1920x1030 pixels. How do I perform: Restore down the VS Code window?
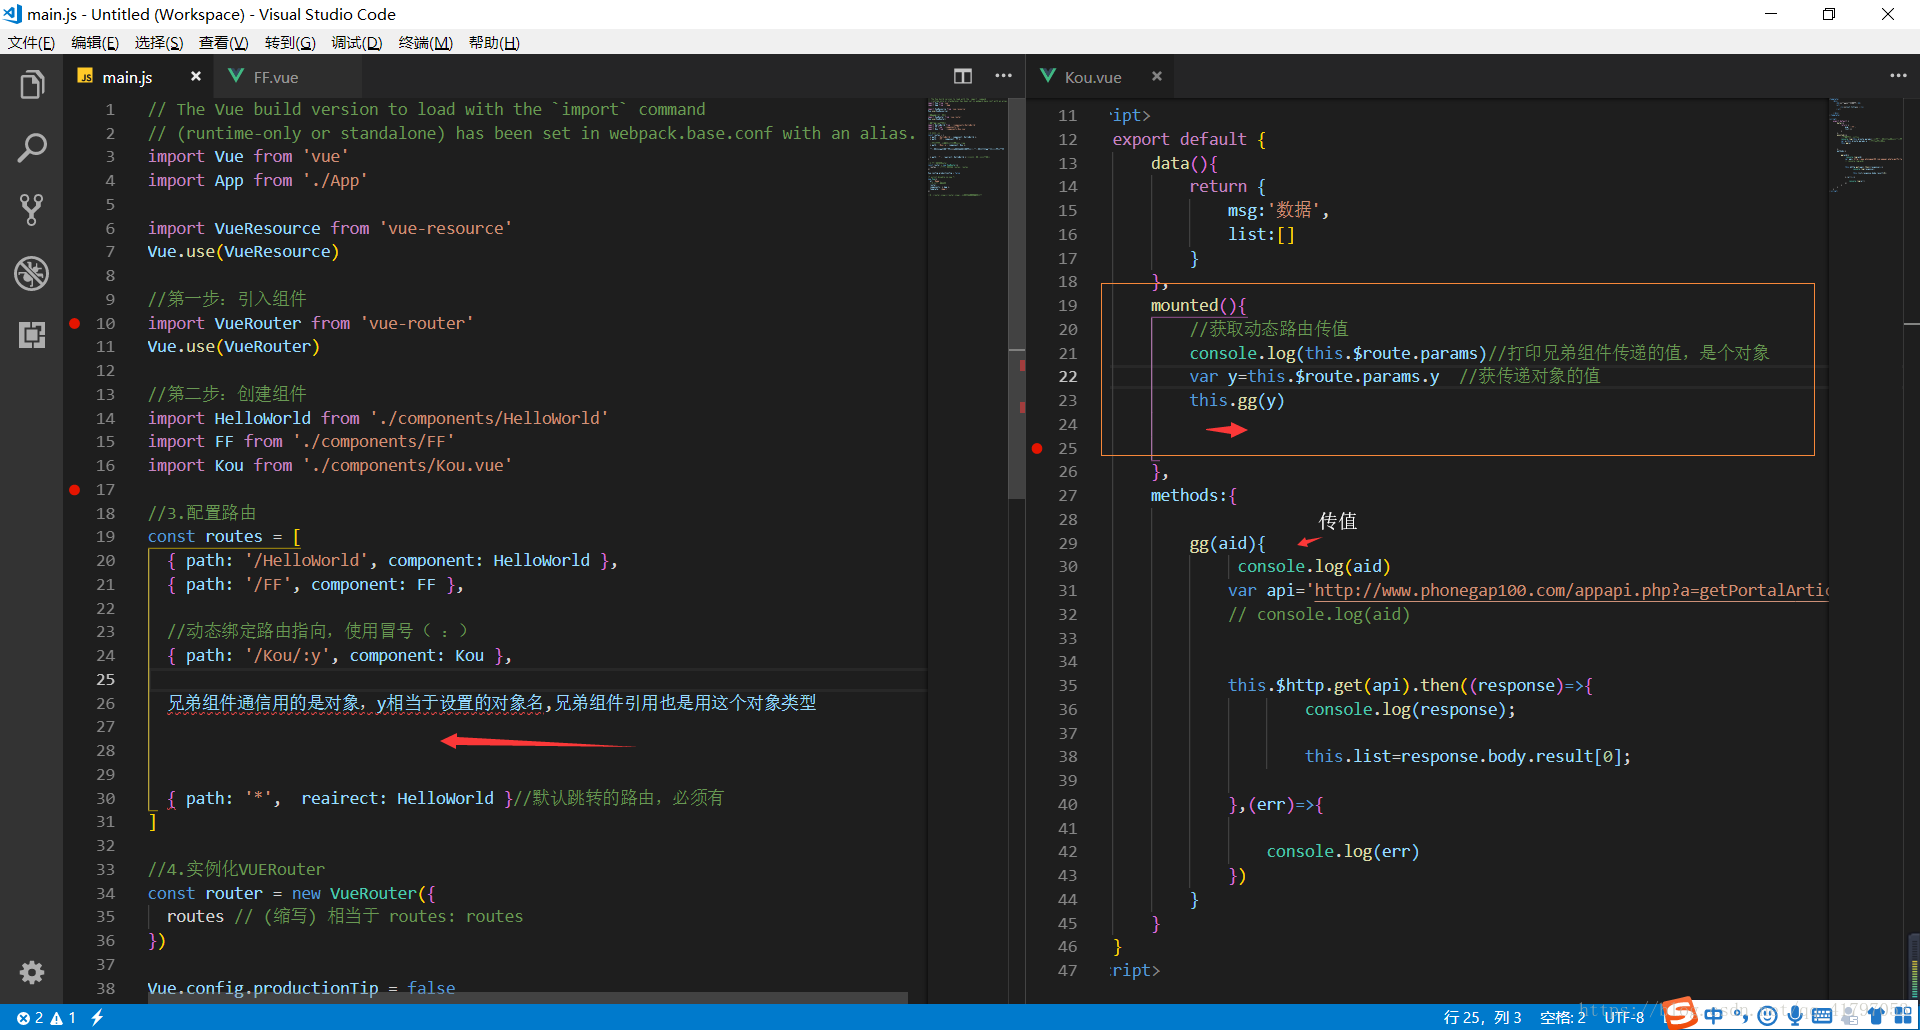[1829, 14]
